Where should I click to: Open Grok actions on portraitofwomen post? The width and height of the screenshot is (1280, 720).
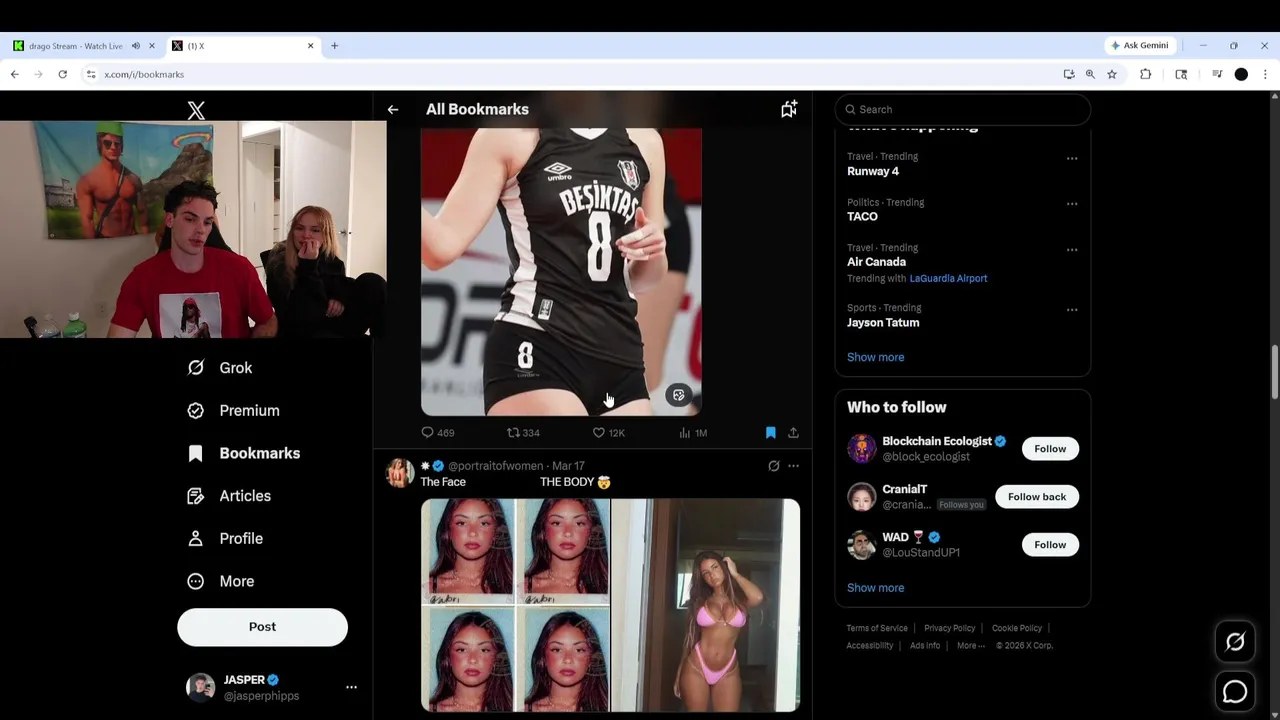(x=773, y=466)
